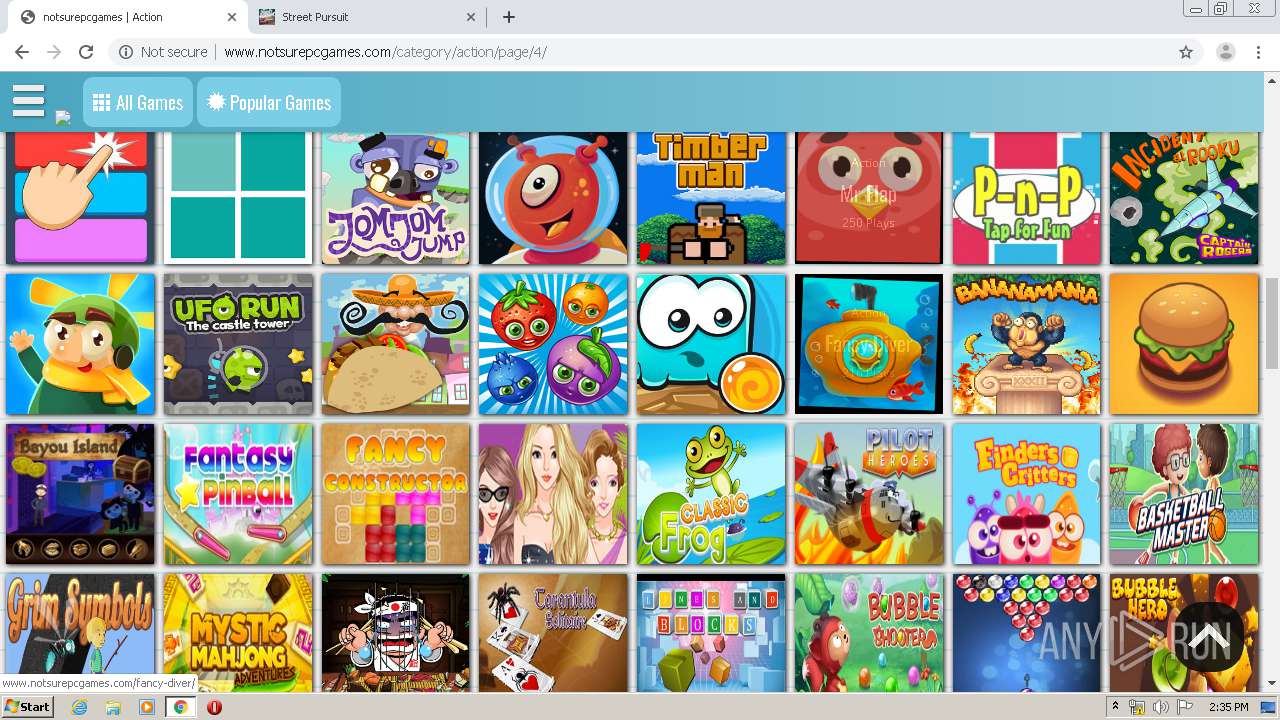The width and height of the screenshot is (1280, 720).
Task: Click the Chrome taskbar icon
Action: coord(180,707)
